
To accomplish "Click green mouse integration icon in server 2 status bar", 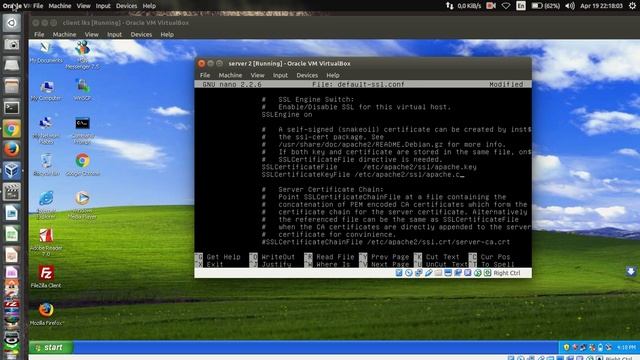I will click(478, 273).
